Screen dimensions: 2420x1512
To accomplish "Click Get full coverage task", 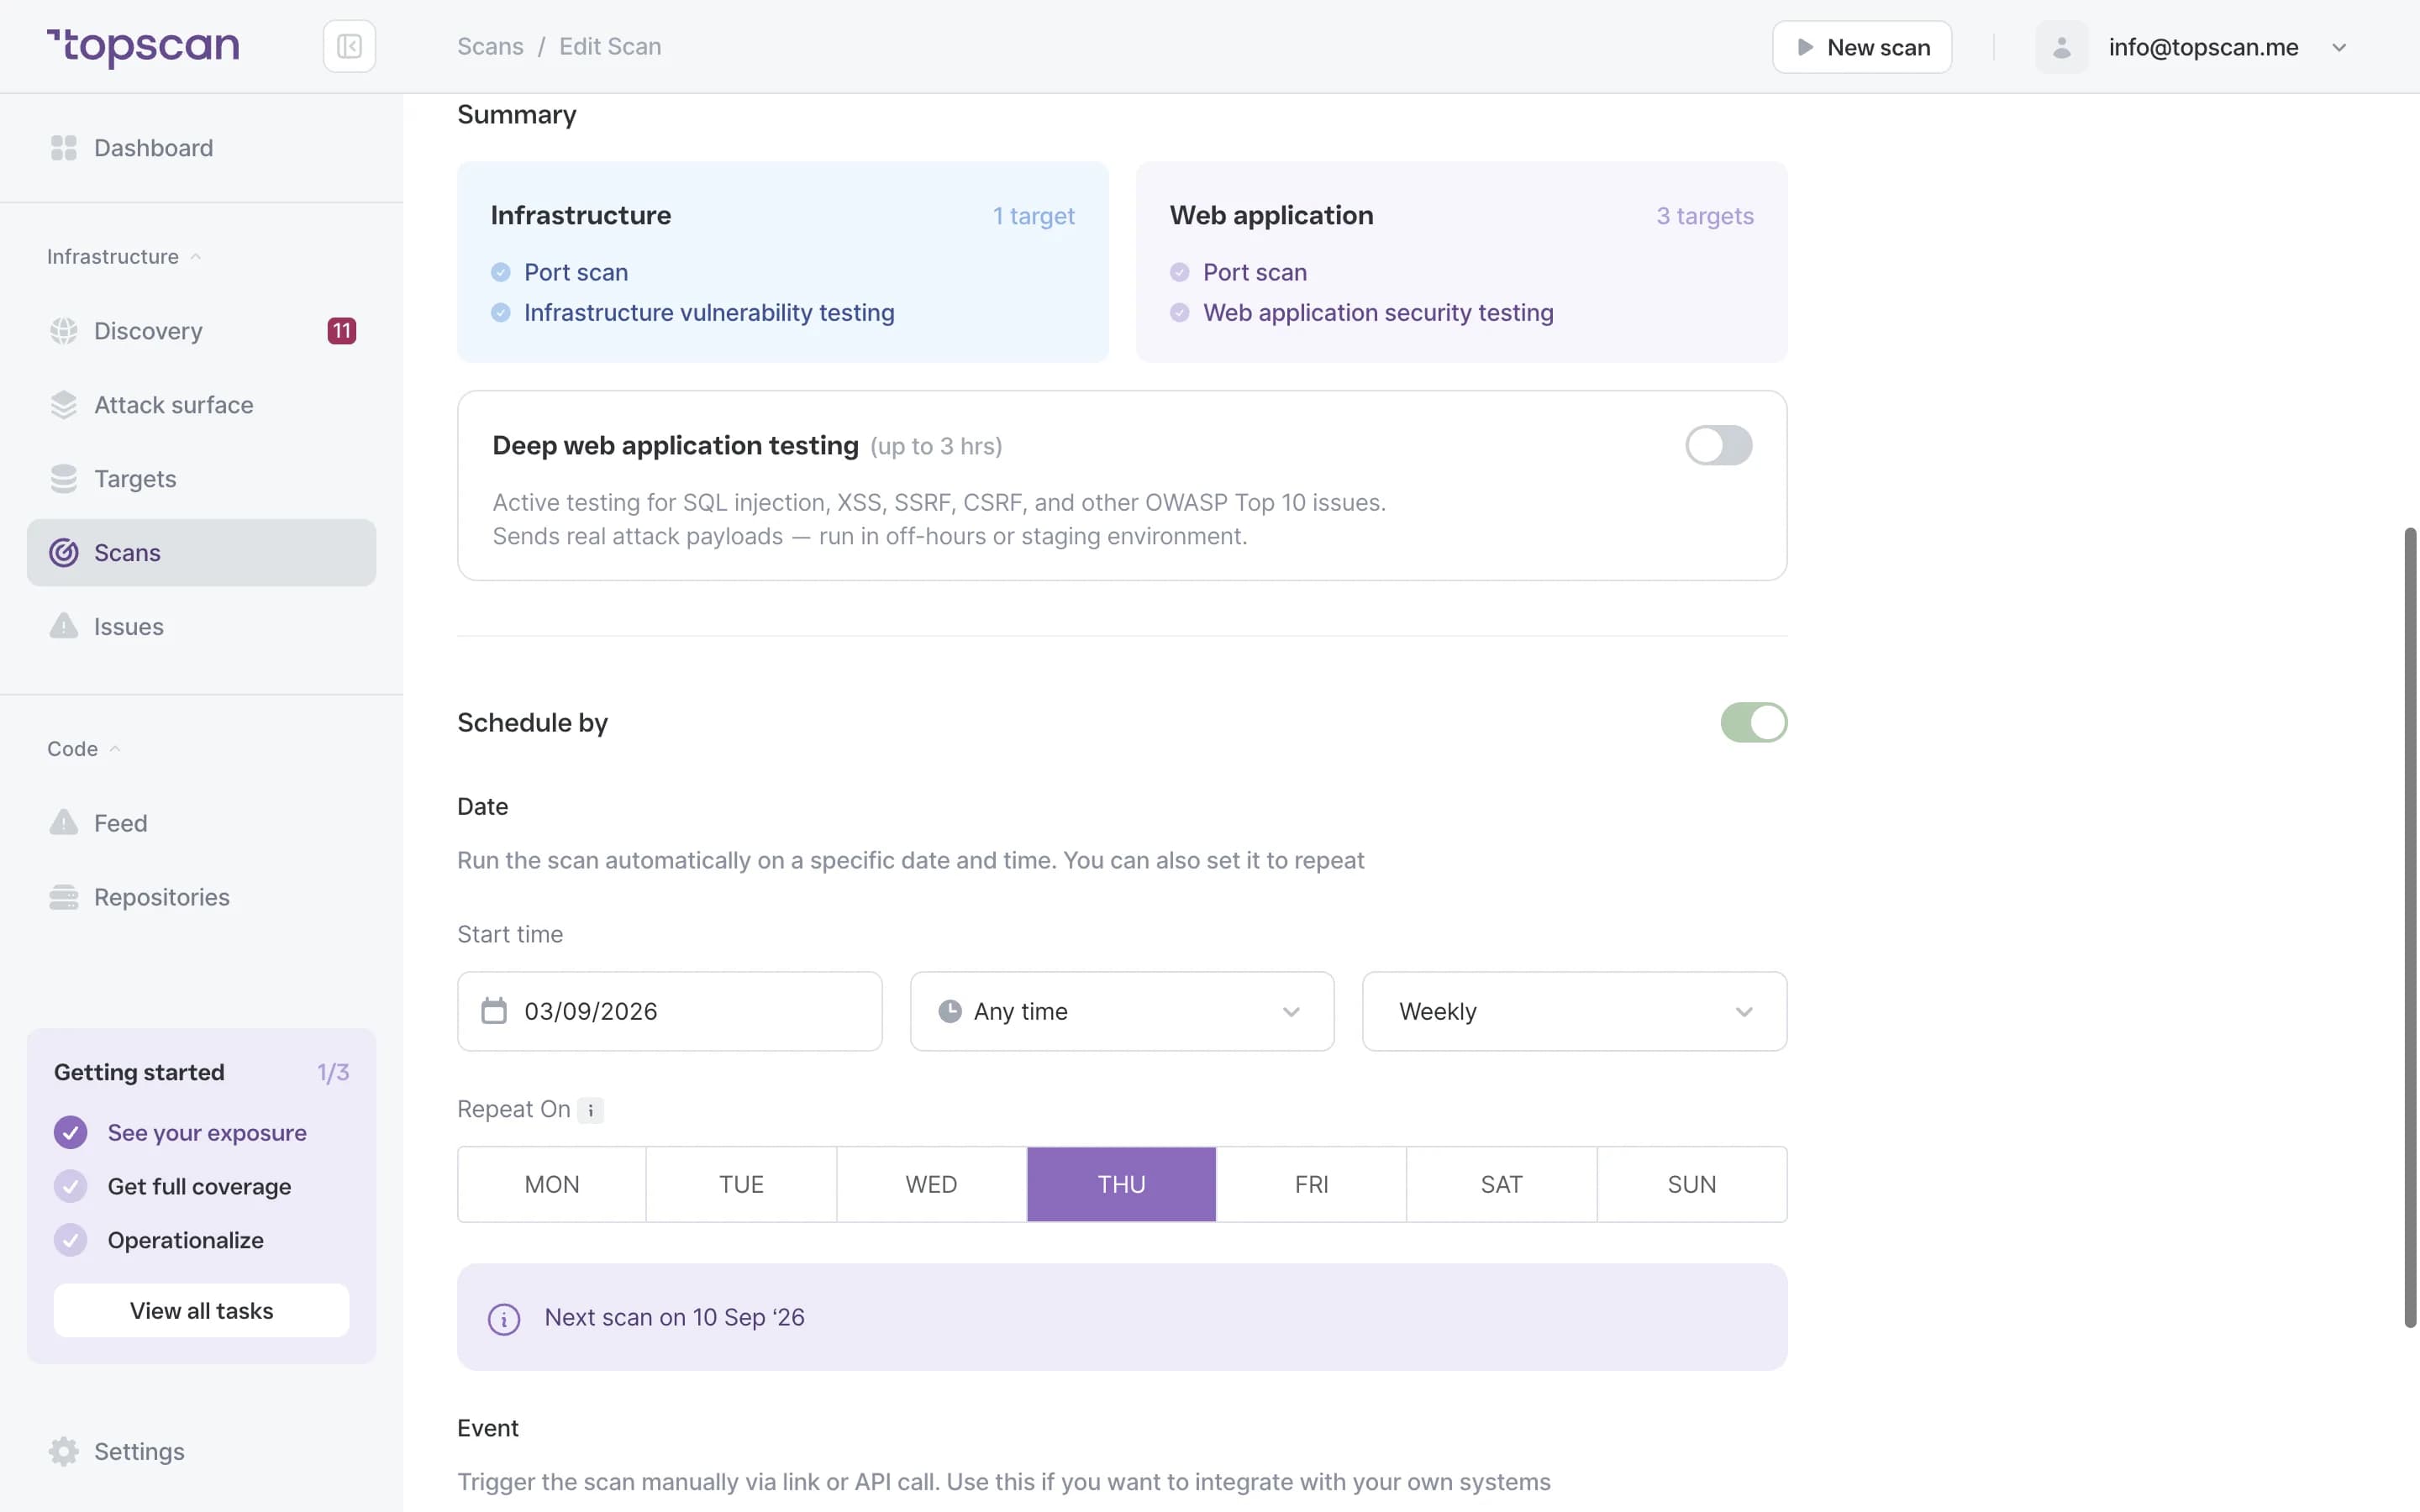I will pos(199,1186).
